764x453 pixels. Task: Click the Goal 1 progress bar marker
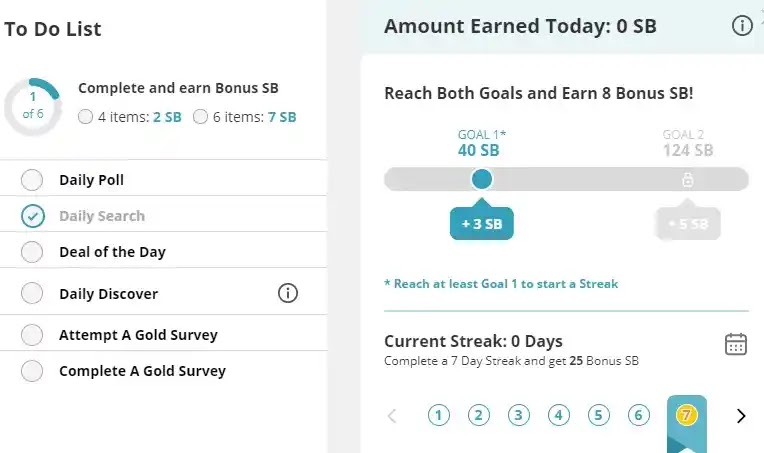(482, 179)
